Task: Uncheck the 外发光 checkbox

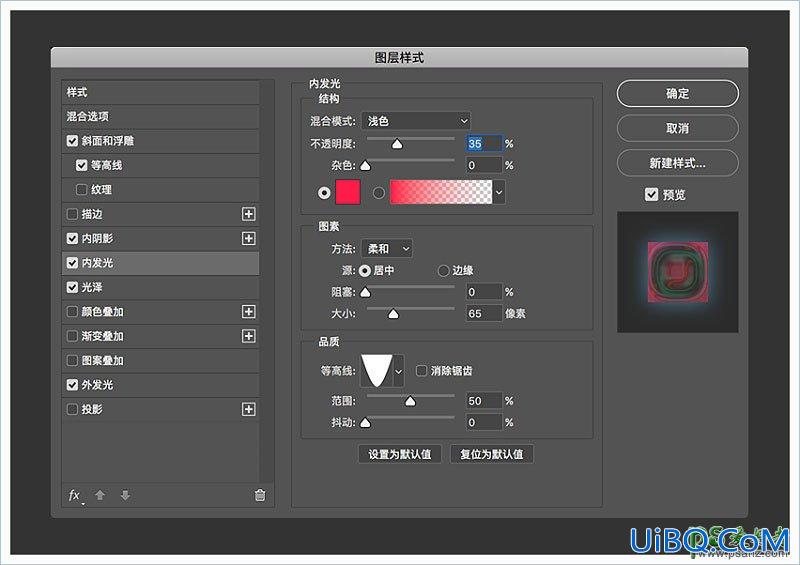Action: pos(72,385)
